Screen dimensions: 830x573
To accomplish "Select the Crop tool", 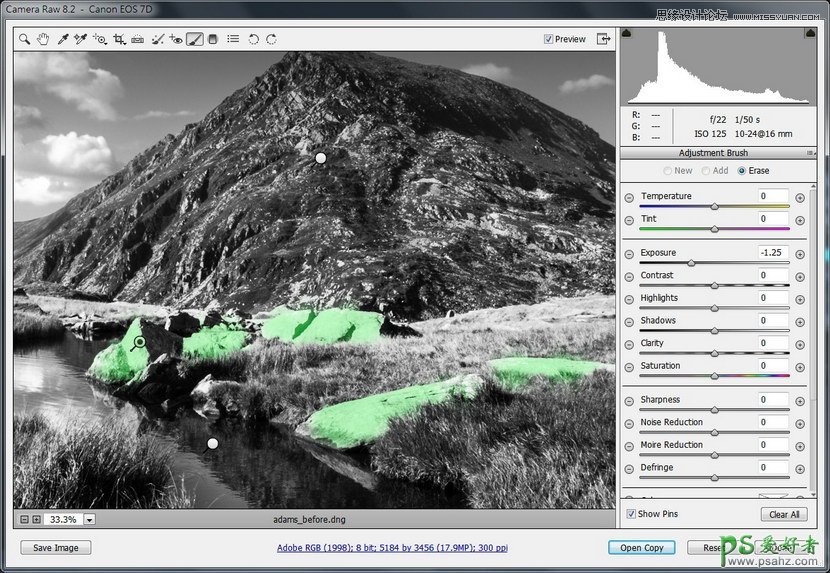I will (119, 40).
